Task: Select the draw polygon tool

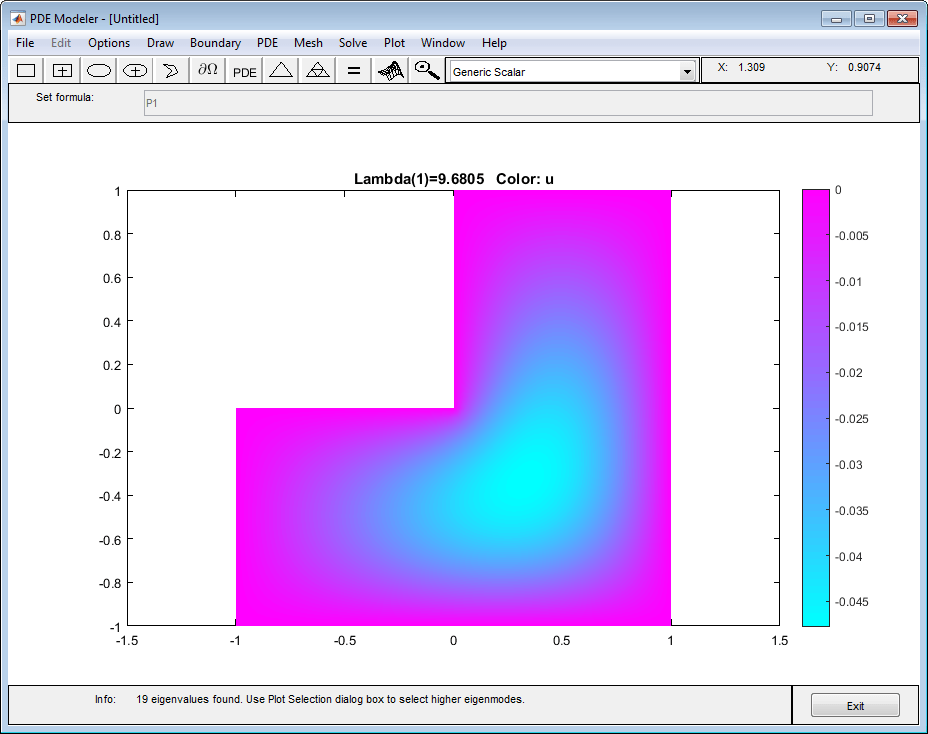Action: click(x=171, y=70)
